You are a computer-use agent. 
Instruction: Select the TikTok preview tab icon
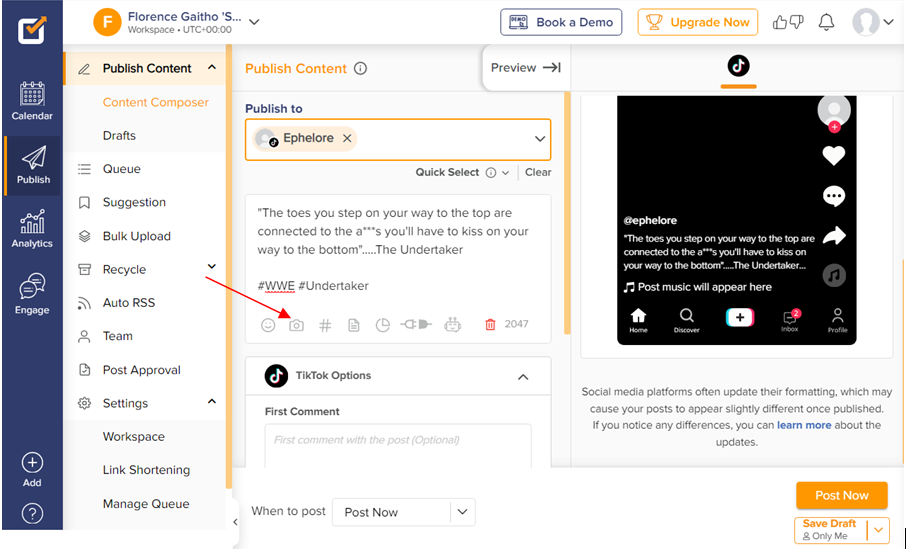pyautogui.click(x=738, y=66)
